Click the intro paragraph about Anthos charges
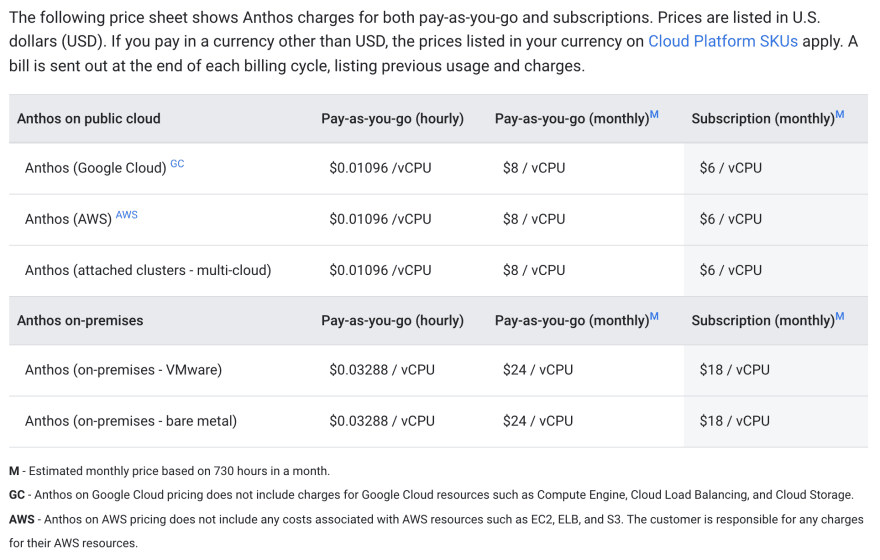880x560 pixels. coord(433,42)
